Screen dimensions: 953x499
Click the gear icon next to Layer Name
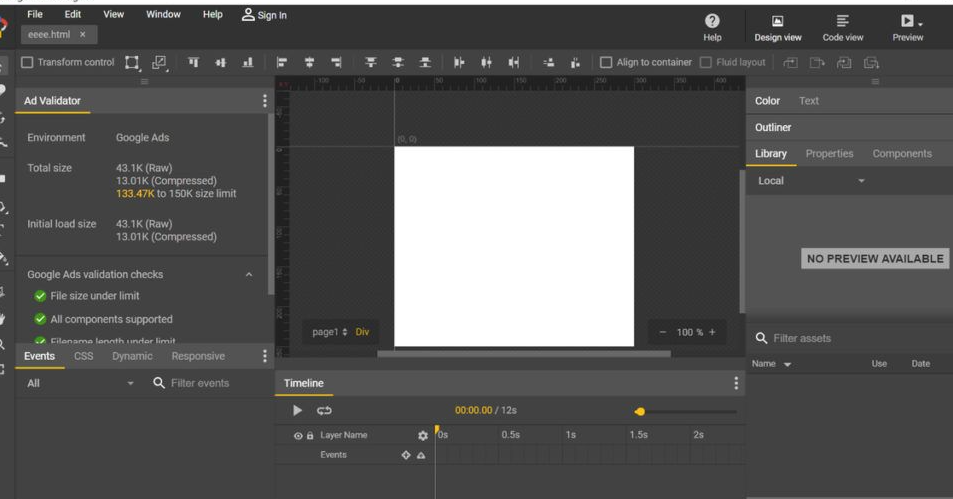pos(423,435)
